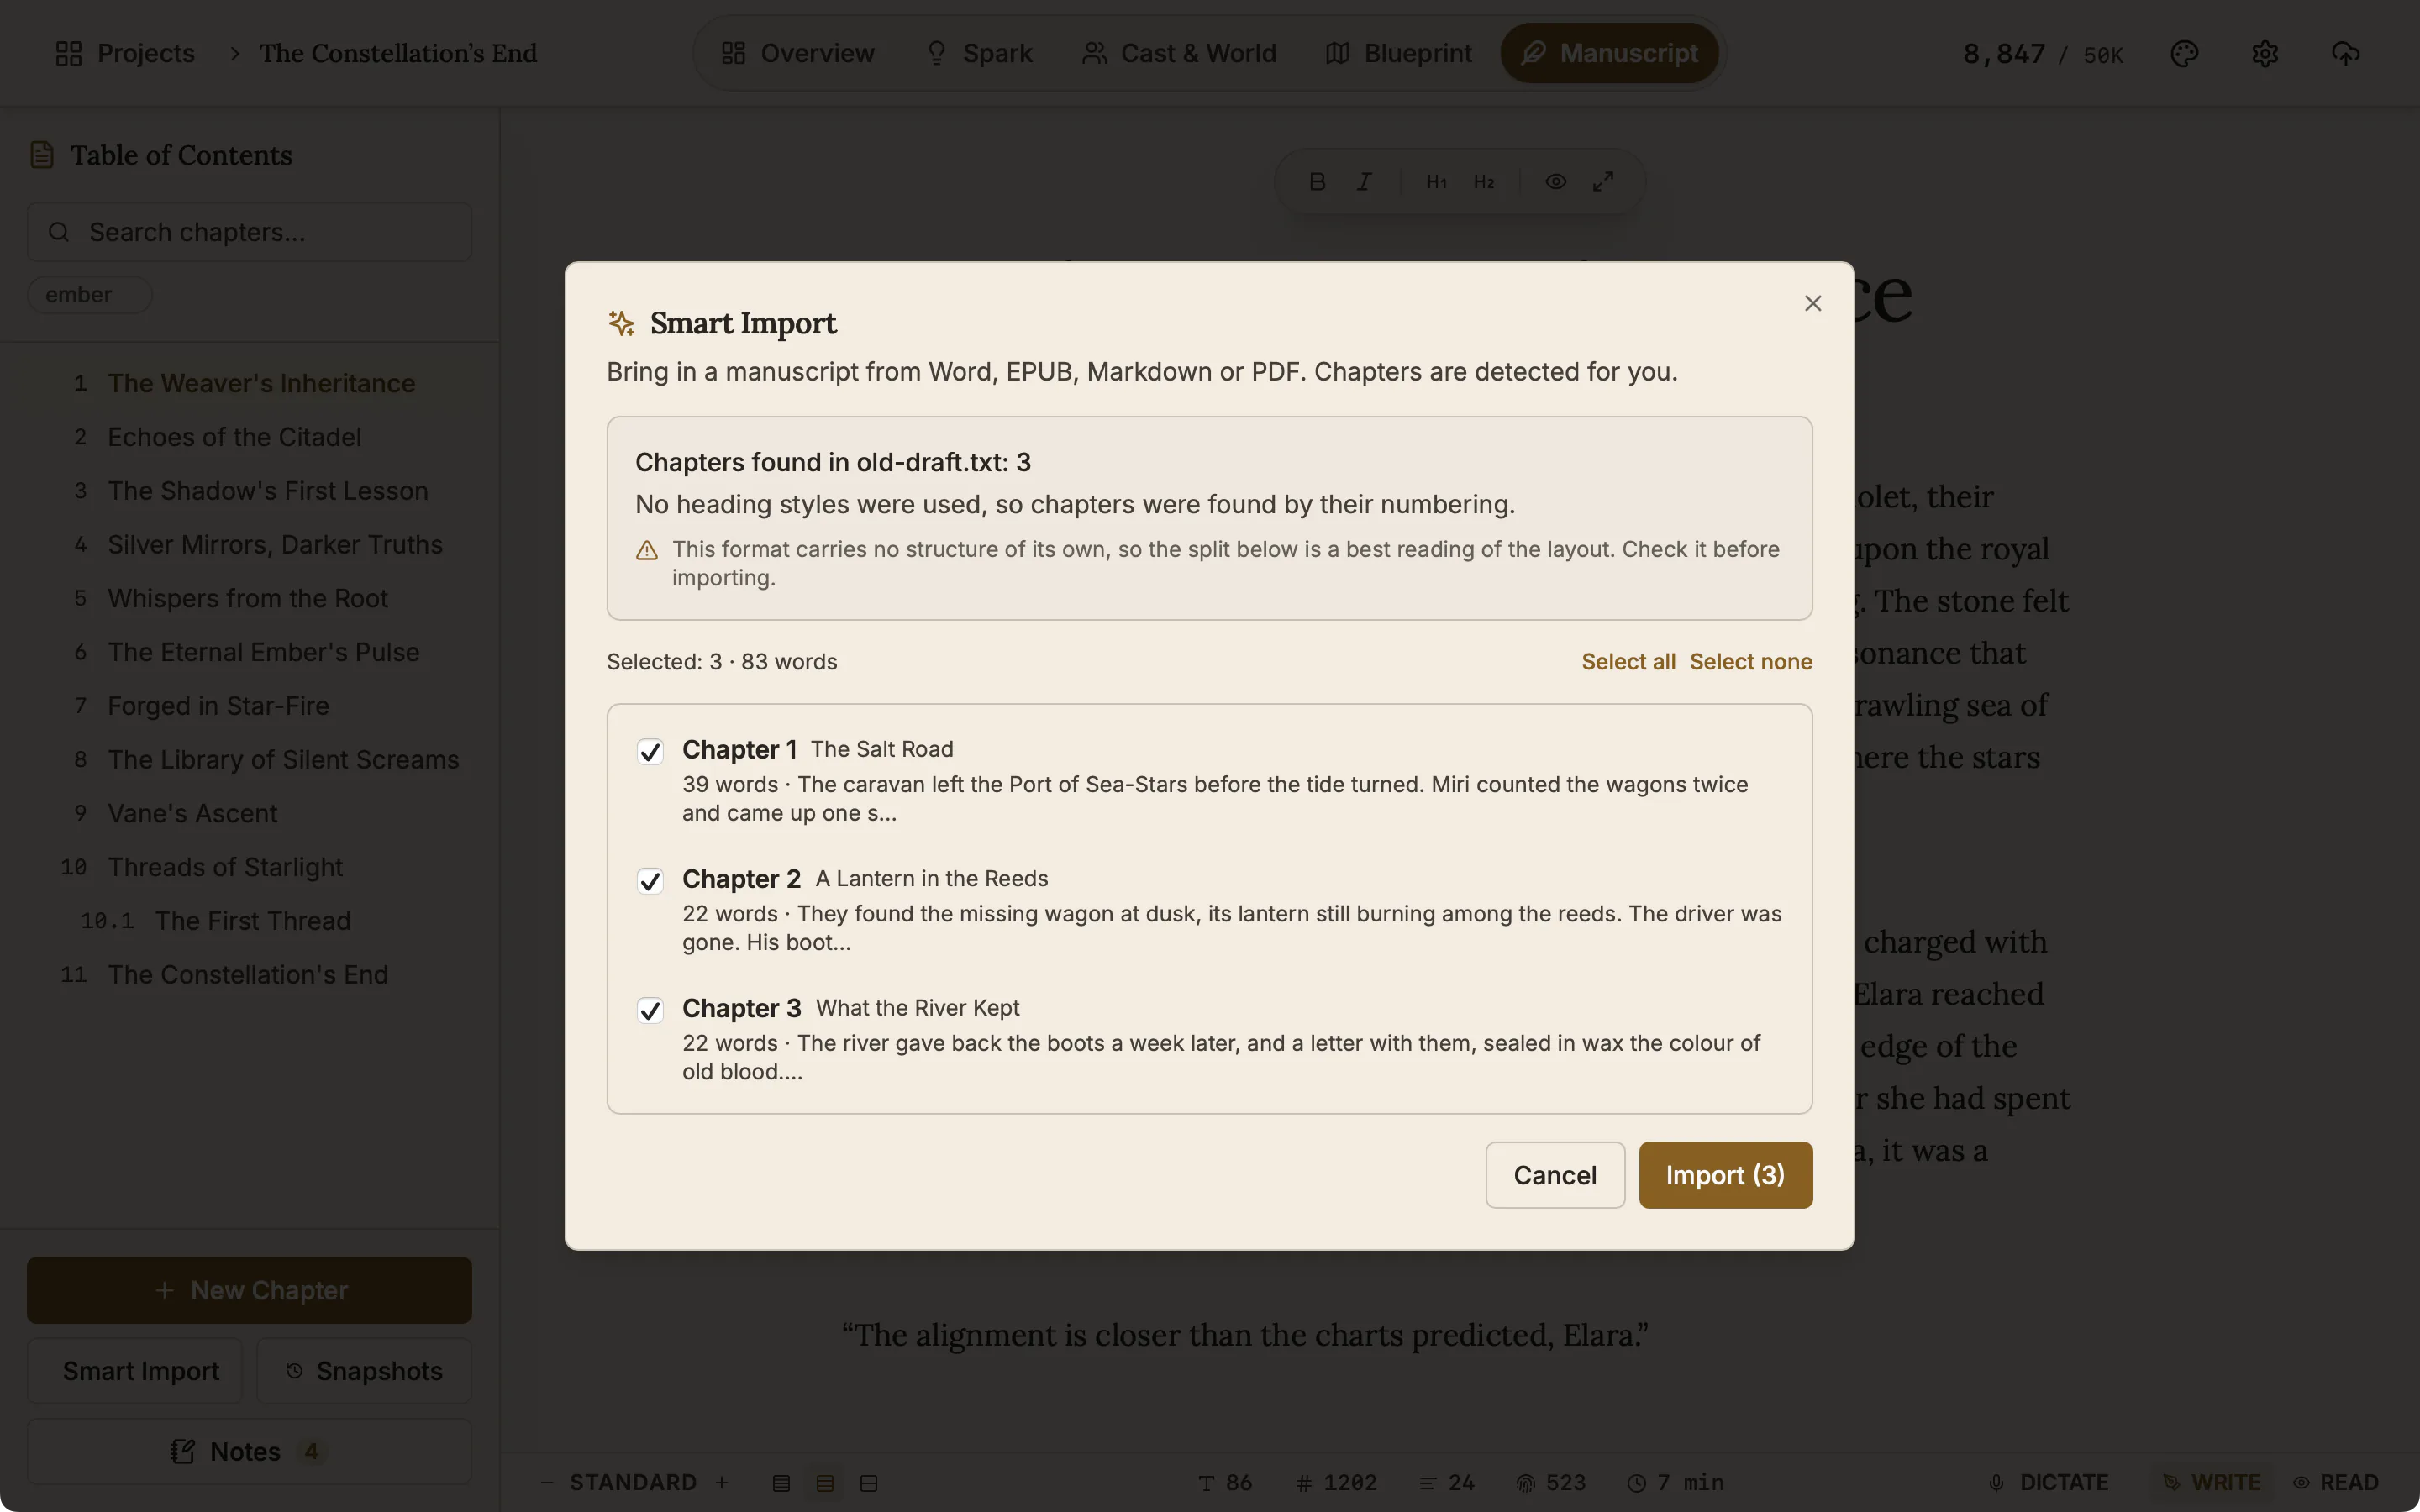Click the Select all link

click(1628, 662)
